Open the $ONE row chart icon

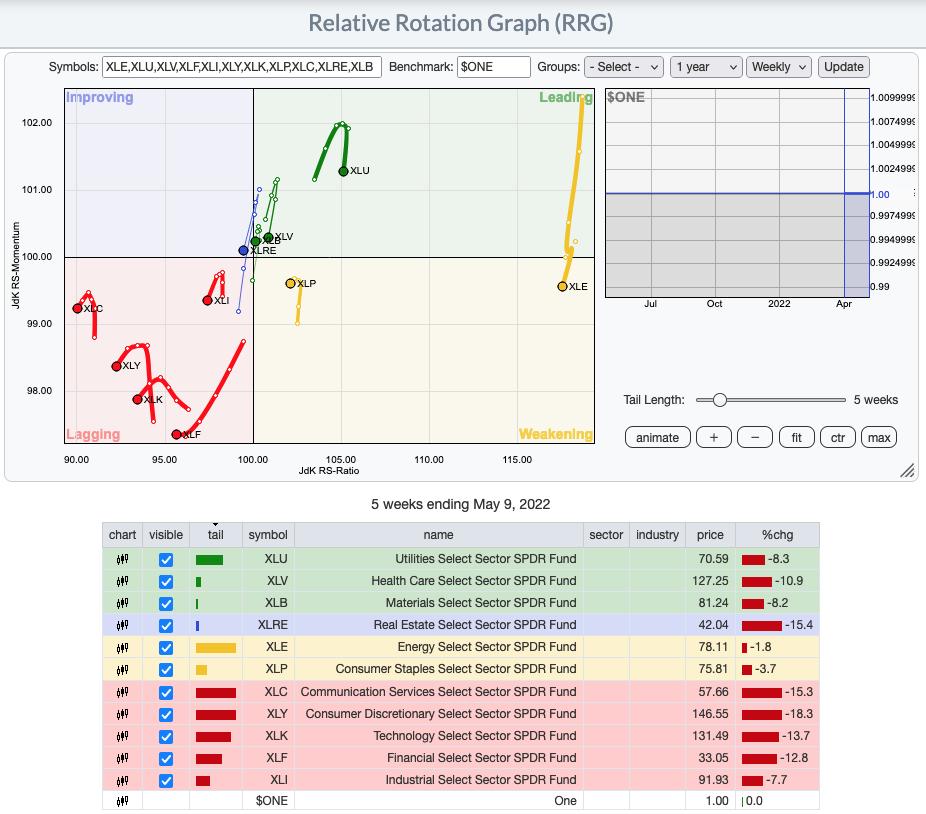[x=122, y=801]
